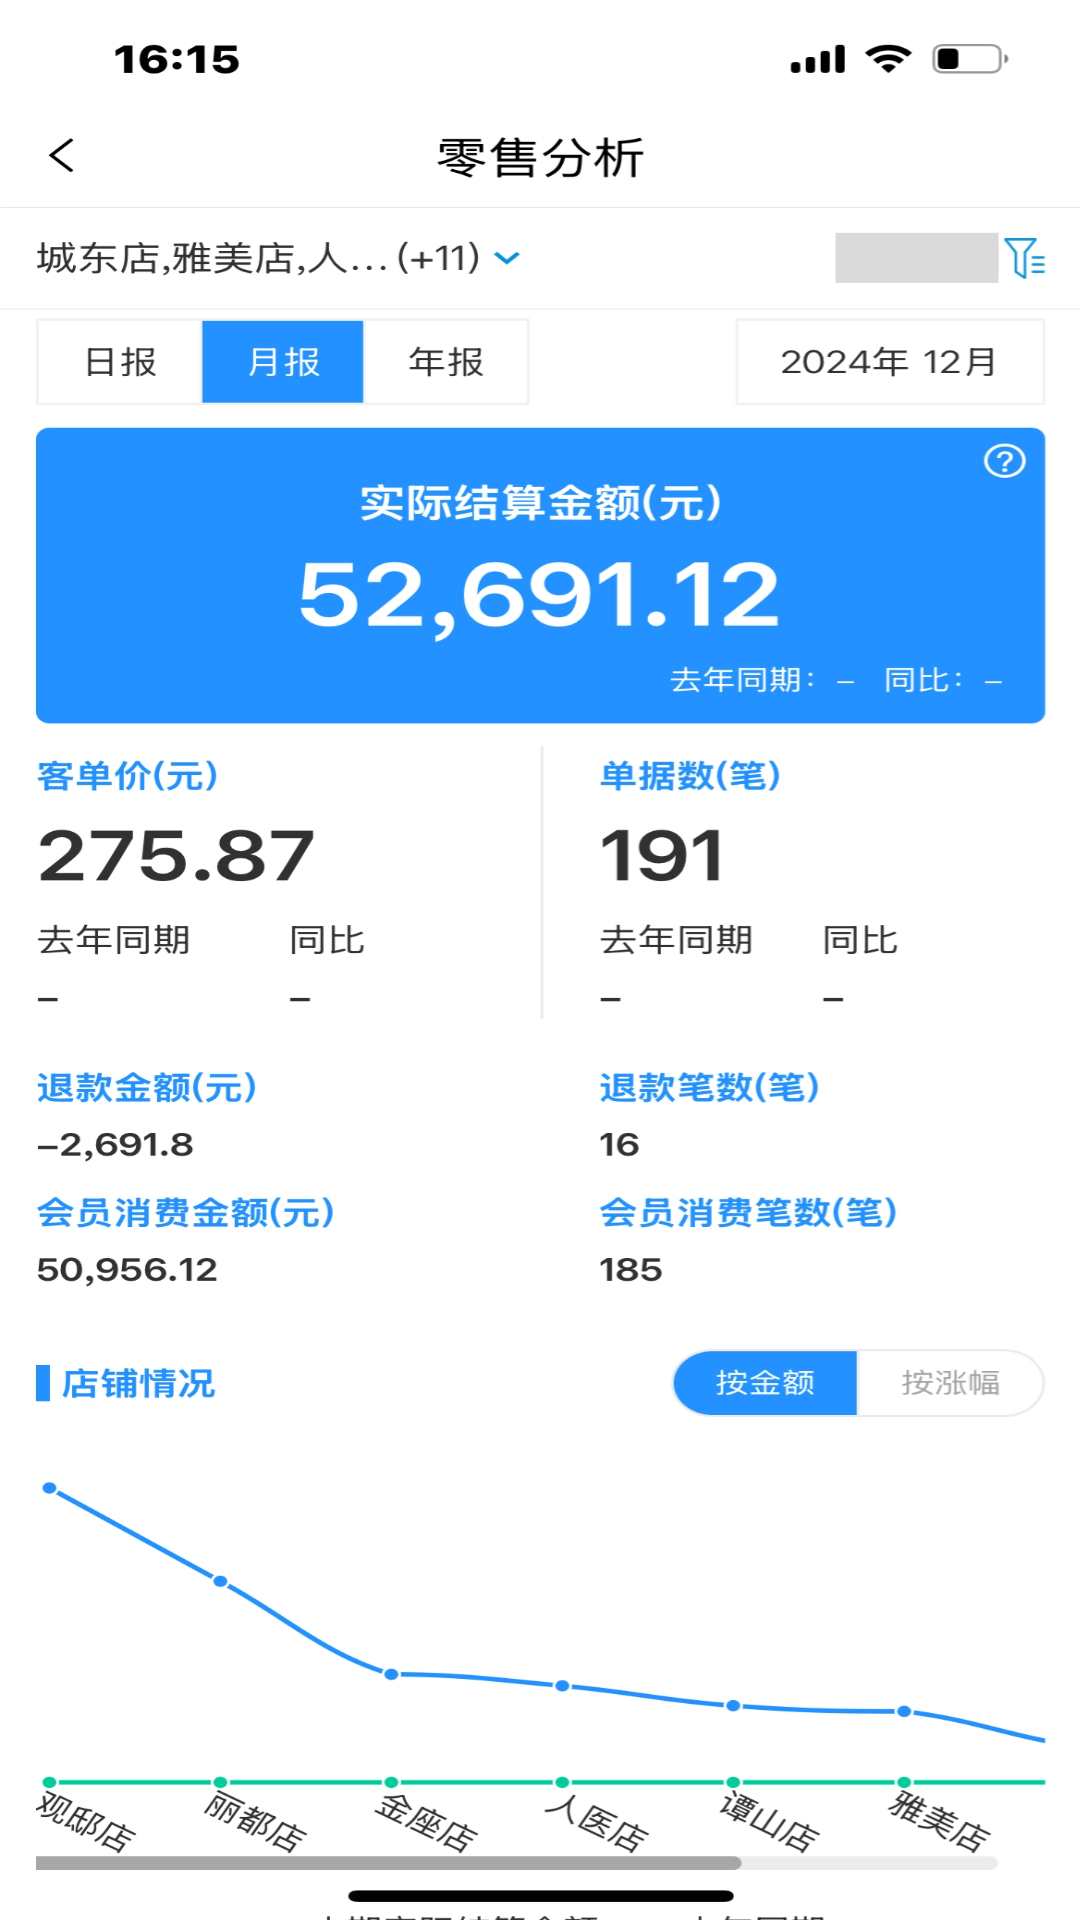
Task: Tap the 观邸店 data point on chart
Action: [50, 1488]
